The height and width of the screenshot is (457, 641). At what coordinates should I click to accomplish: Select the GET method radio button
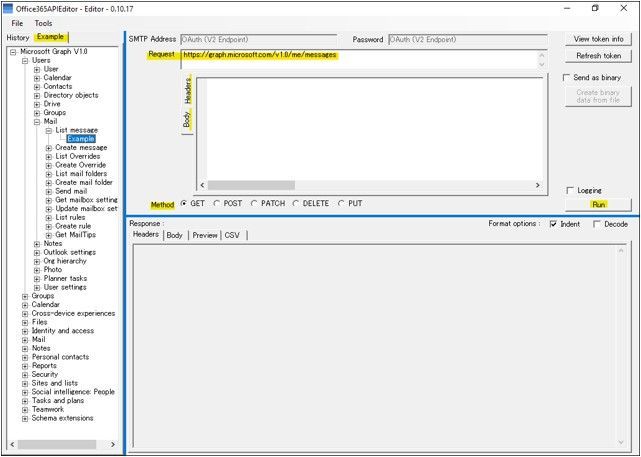point(184,204)
